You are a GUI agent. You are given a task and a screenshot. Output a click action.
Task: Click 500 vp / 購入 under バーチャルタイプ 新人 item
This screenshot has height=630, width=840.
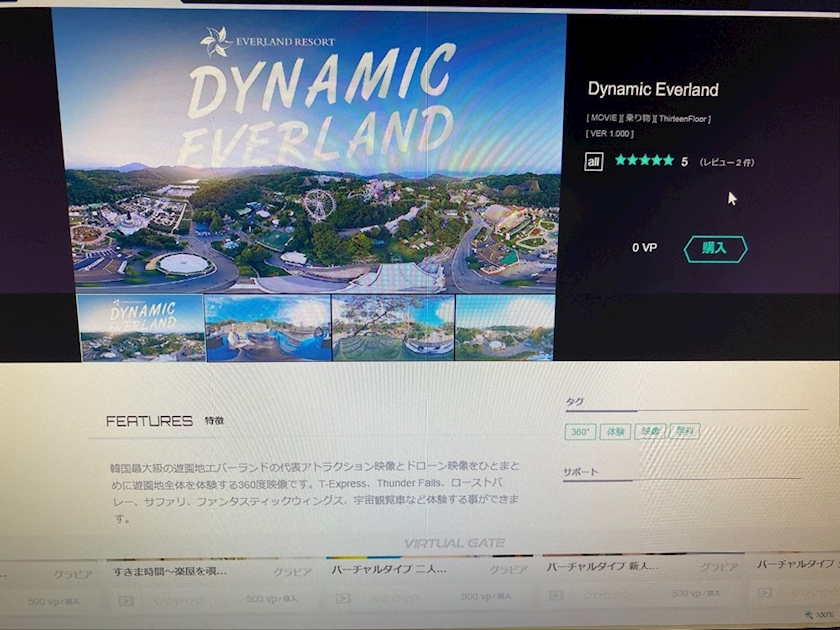tap(695, 594)
